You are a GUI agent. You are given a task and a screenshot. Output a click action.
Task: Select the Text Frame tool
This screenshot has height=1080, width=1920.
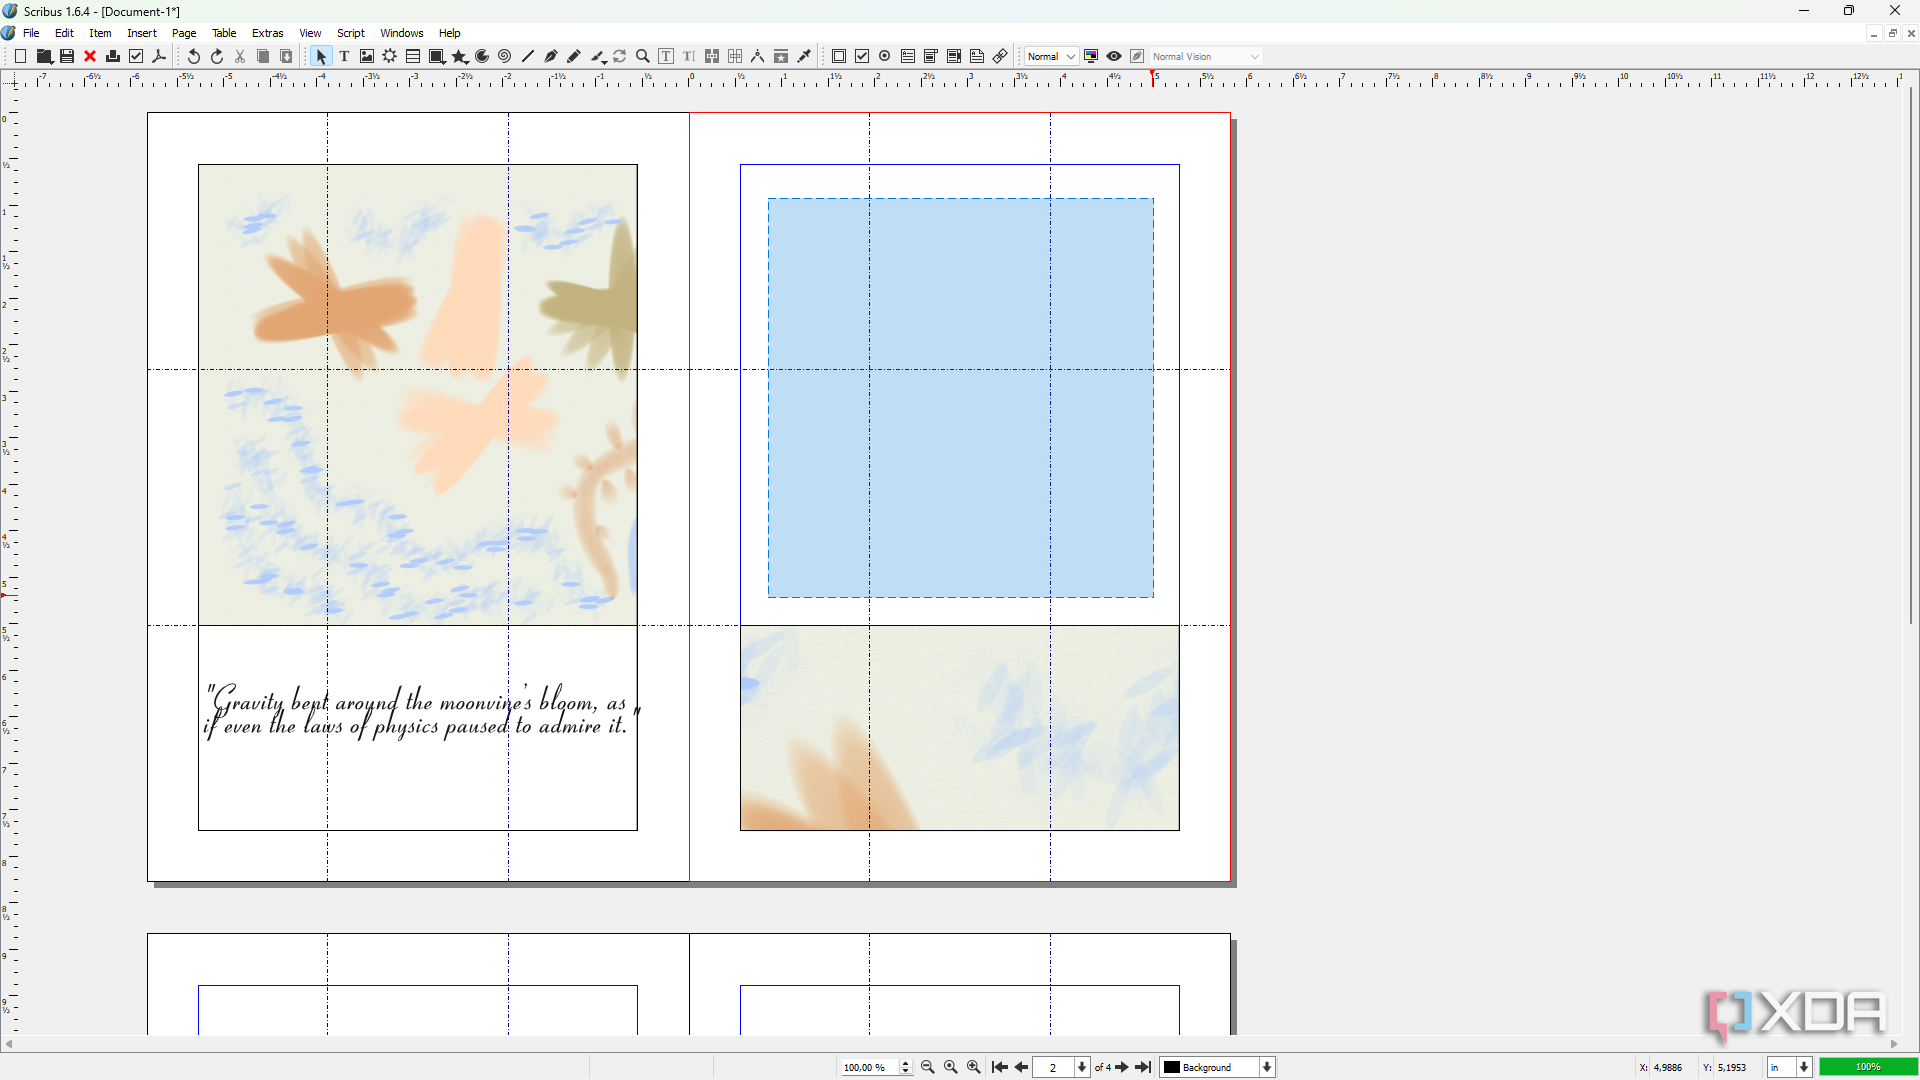coord(344,57)
